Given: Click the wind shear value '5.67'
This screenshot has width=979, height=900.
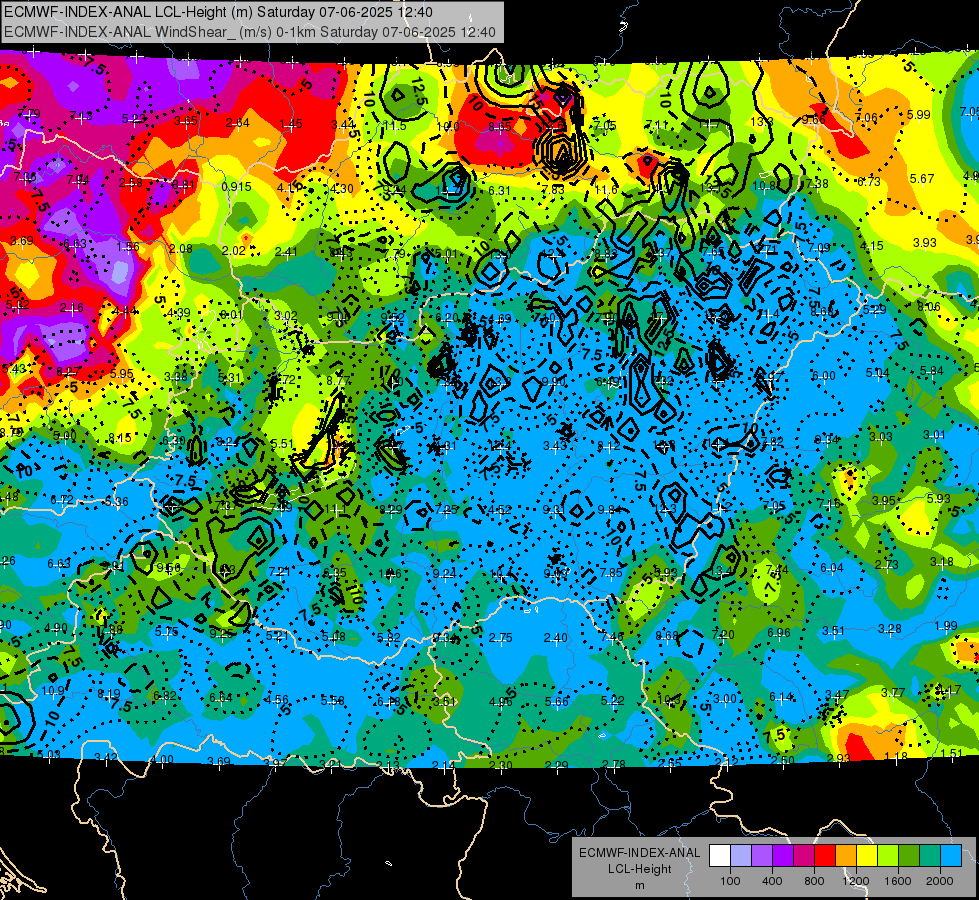Looking at the screenshot, I should tap(922, 179).
